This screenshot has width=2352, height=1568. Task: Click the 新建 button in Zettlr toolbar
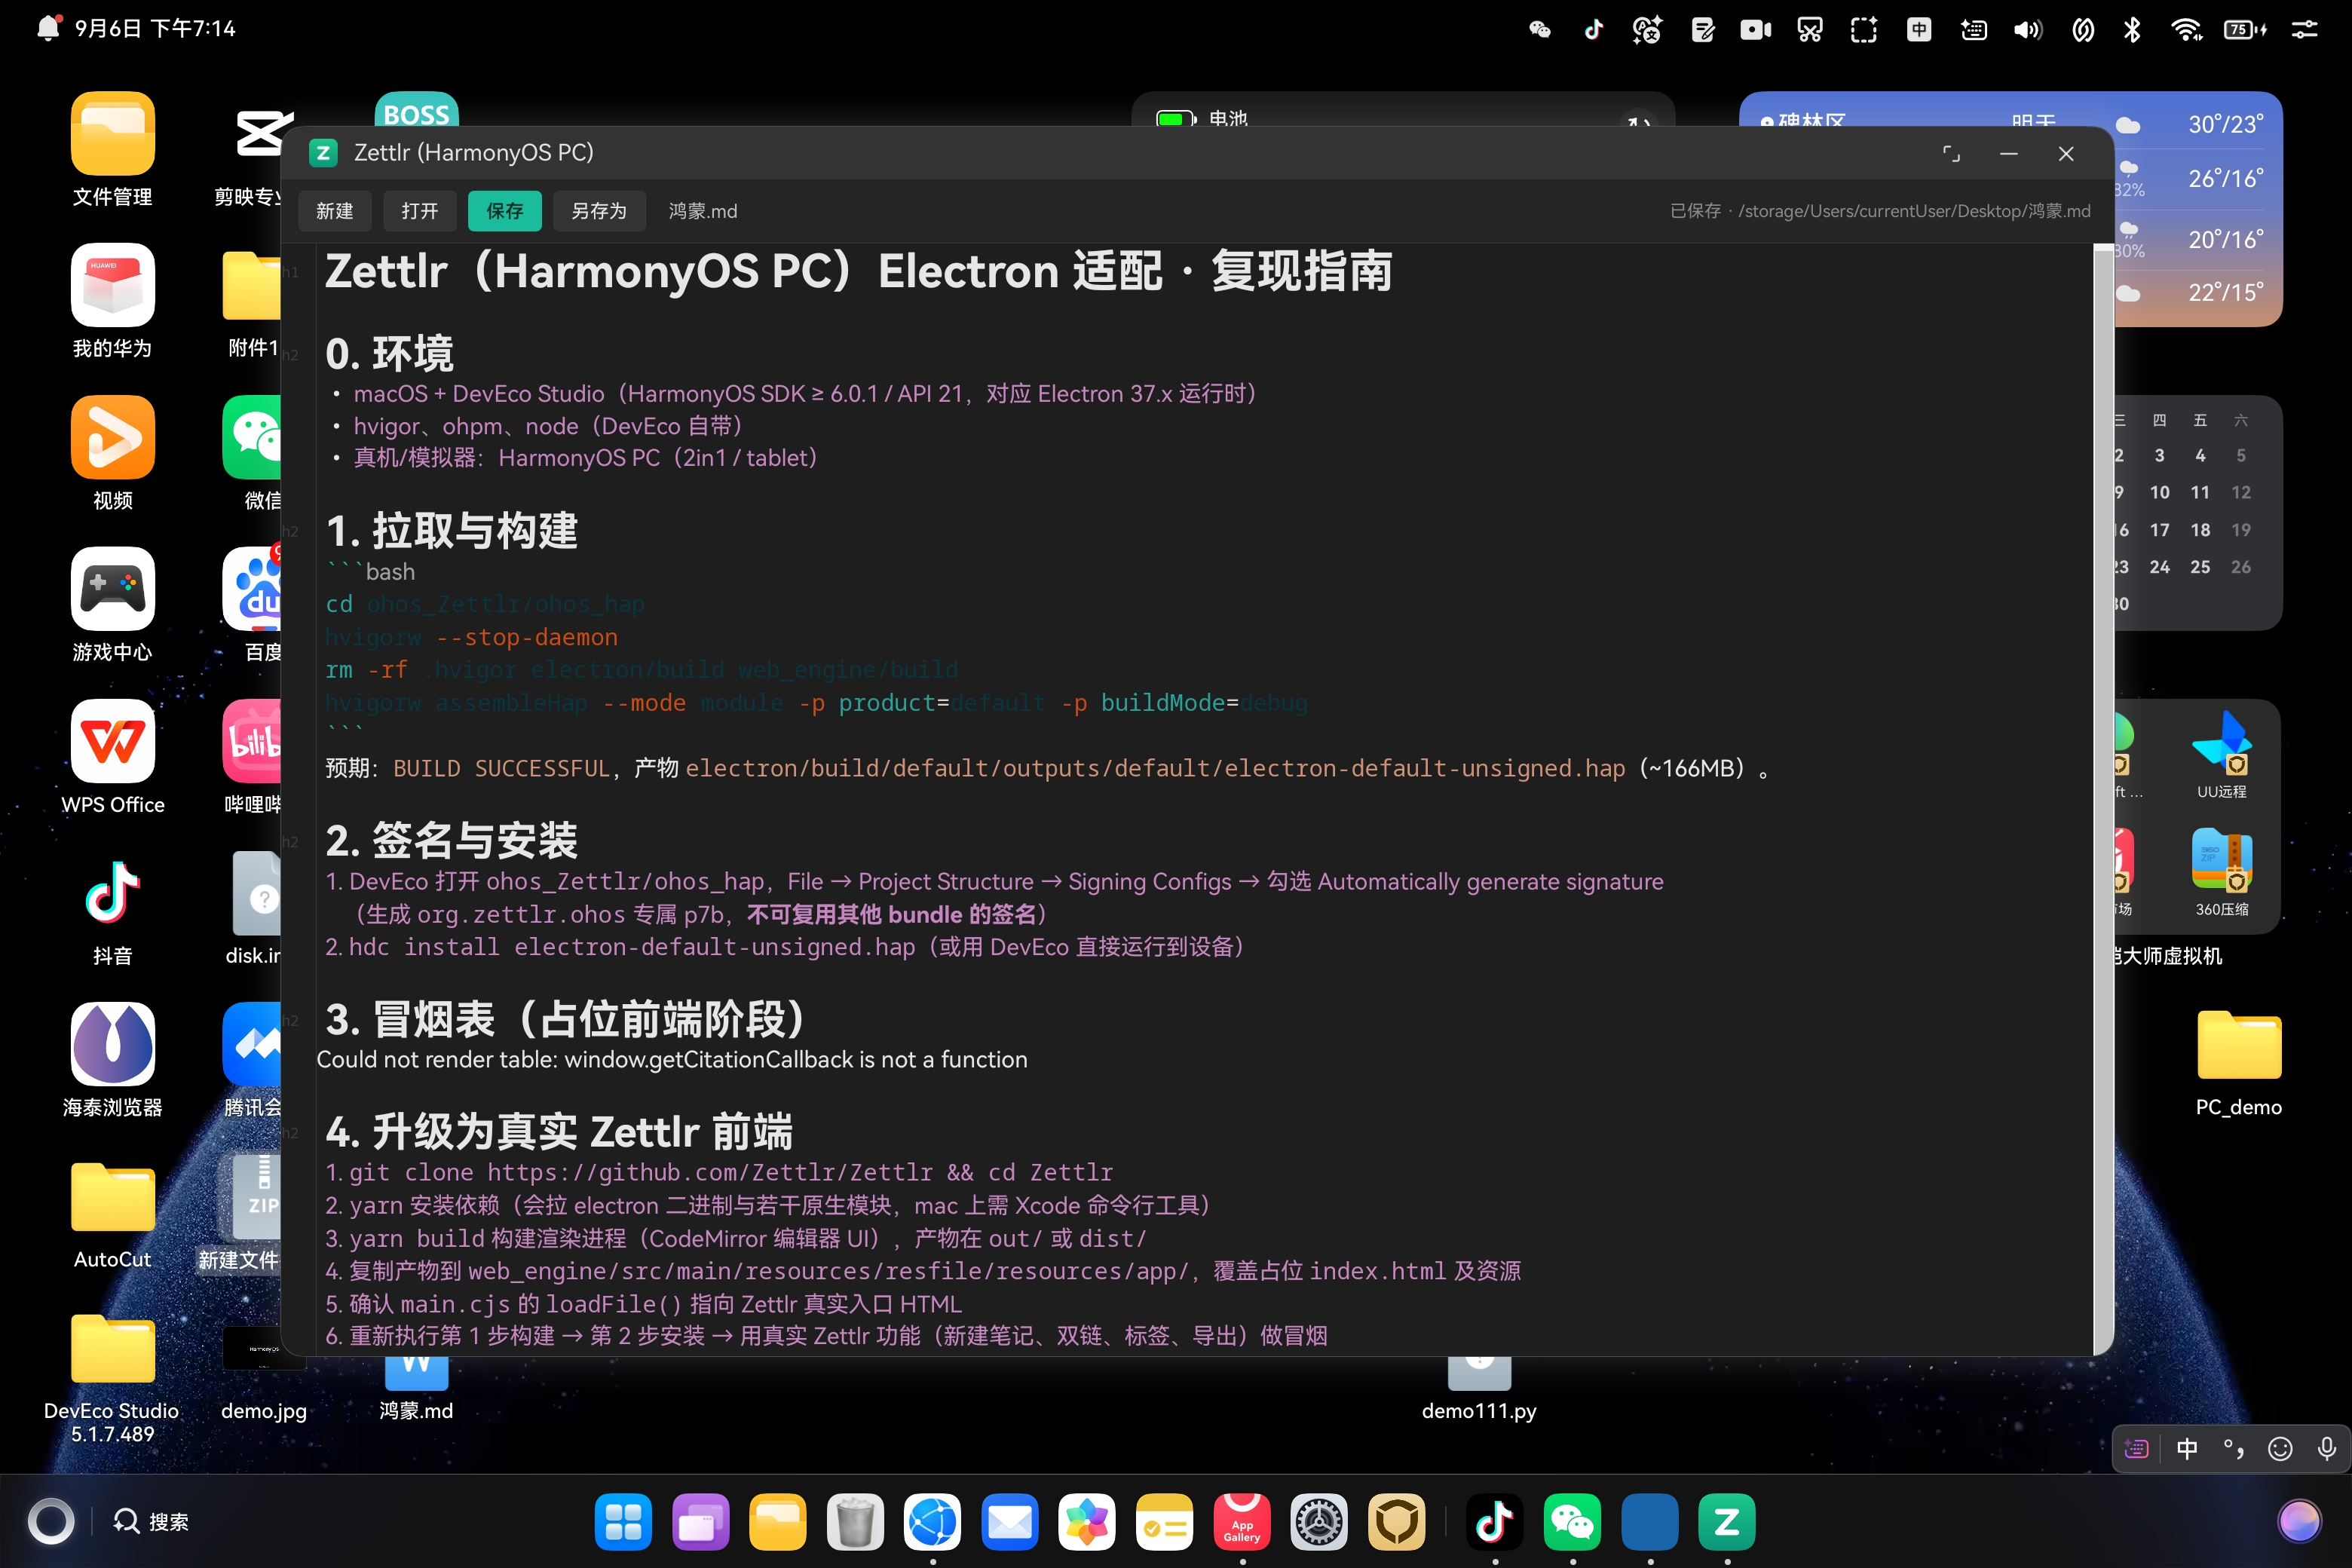click(x=334, y=211)
